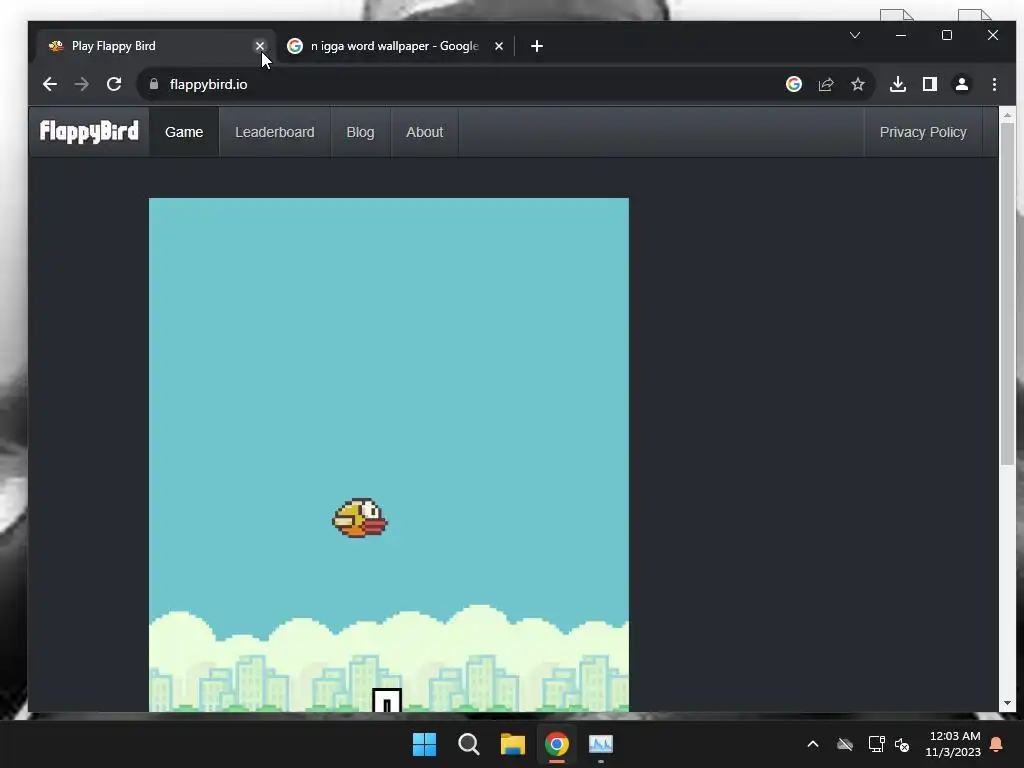Screen dimensions: 1024x768
Task: Open the clock showing 12:03 AM
Action: [953, 744]
